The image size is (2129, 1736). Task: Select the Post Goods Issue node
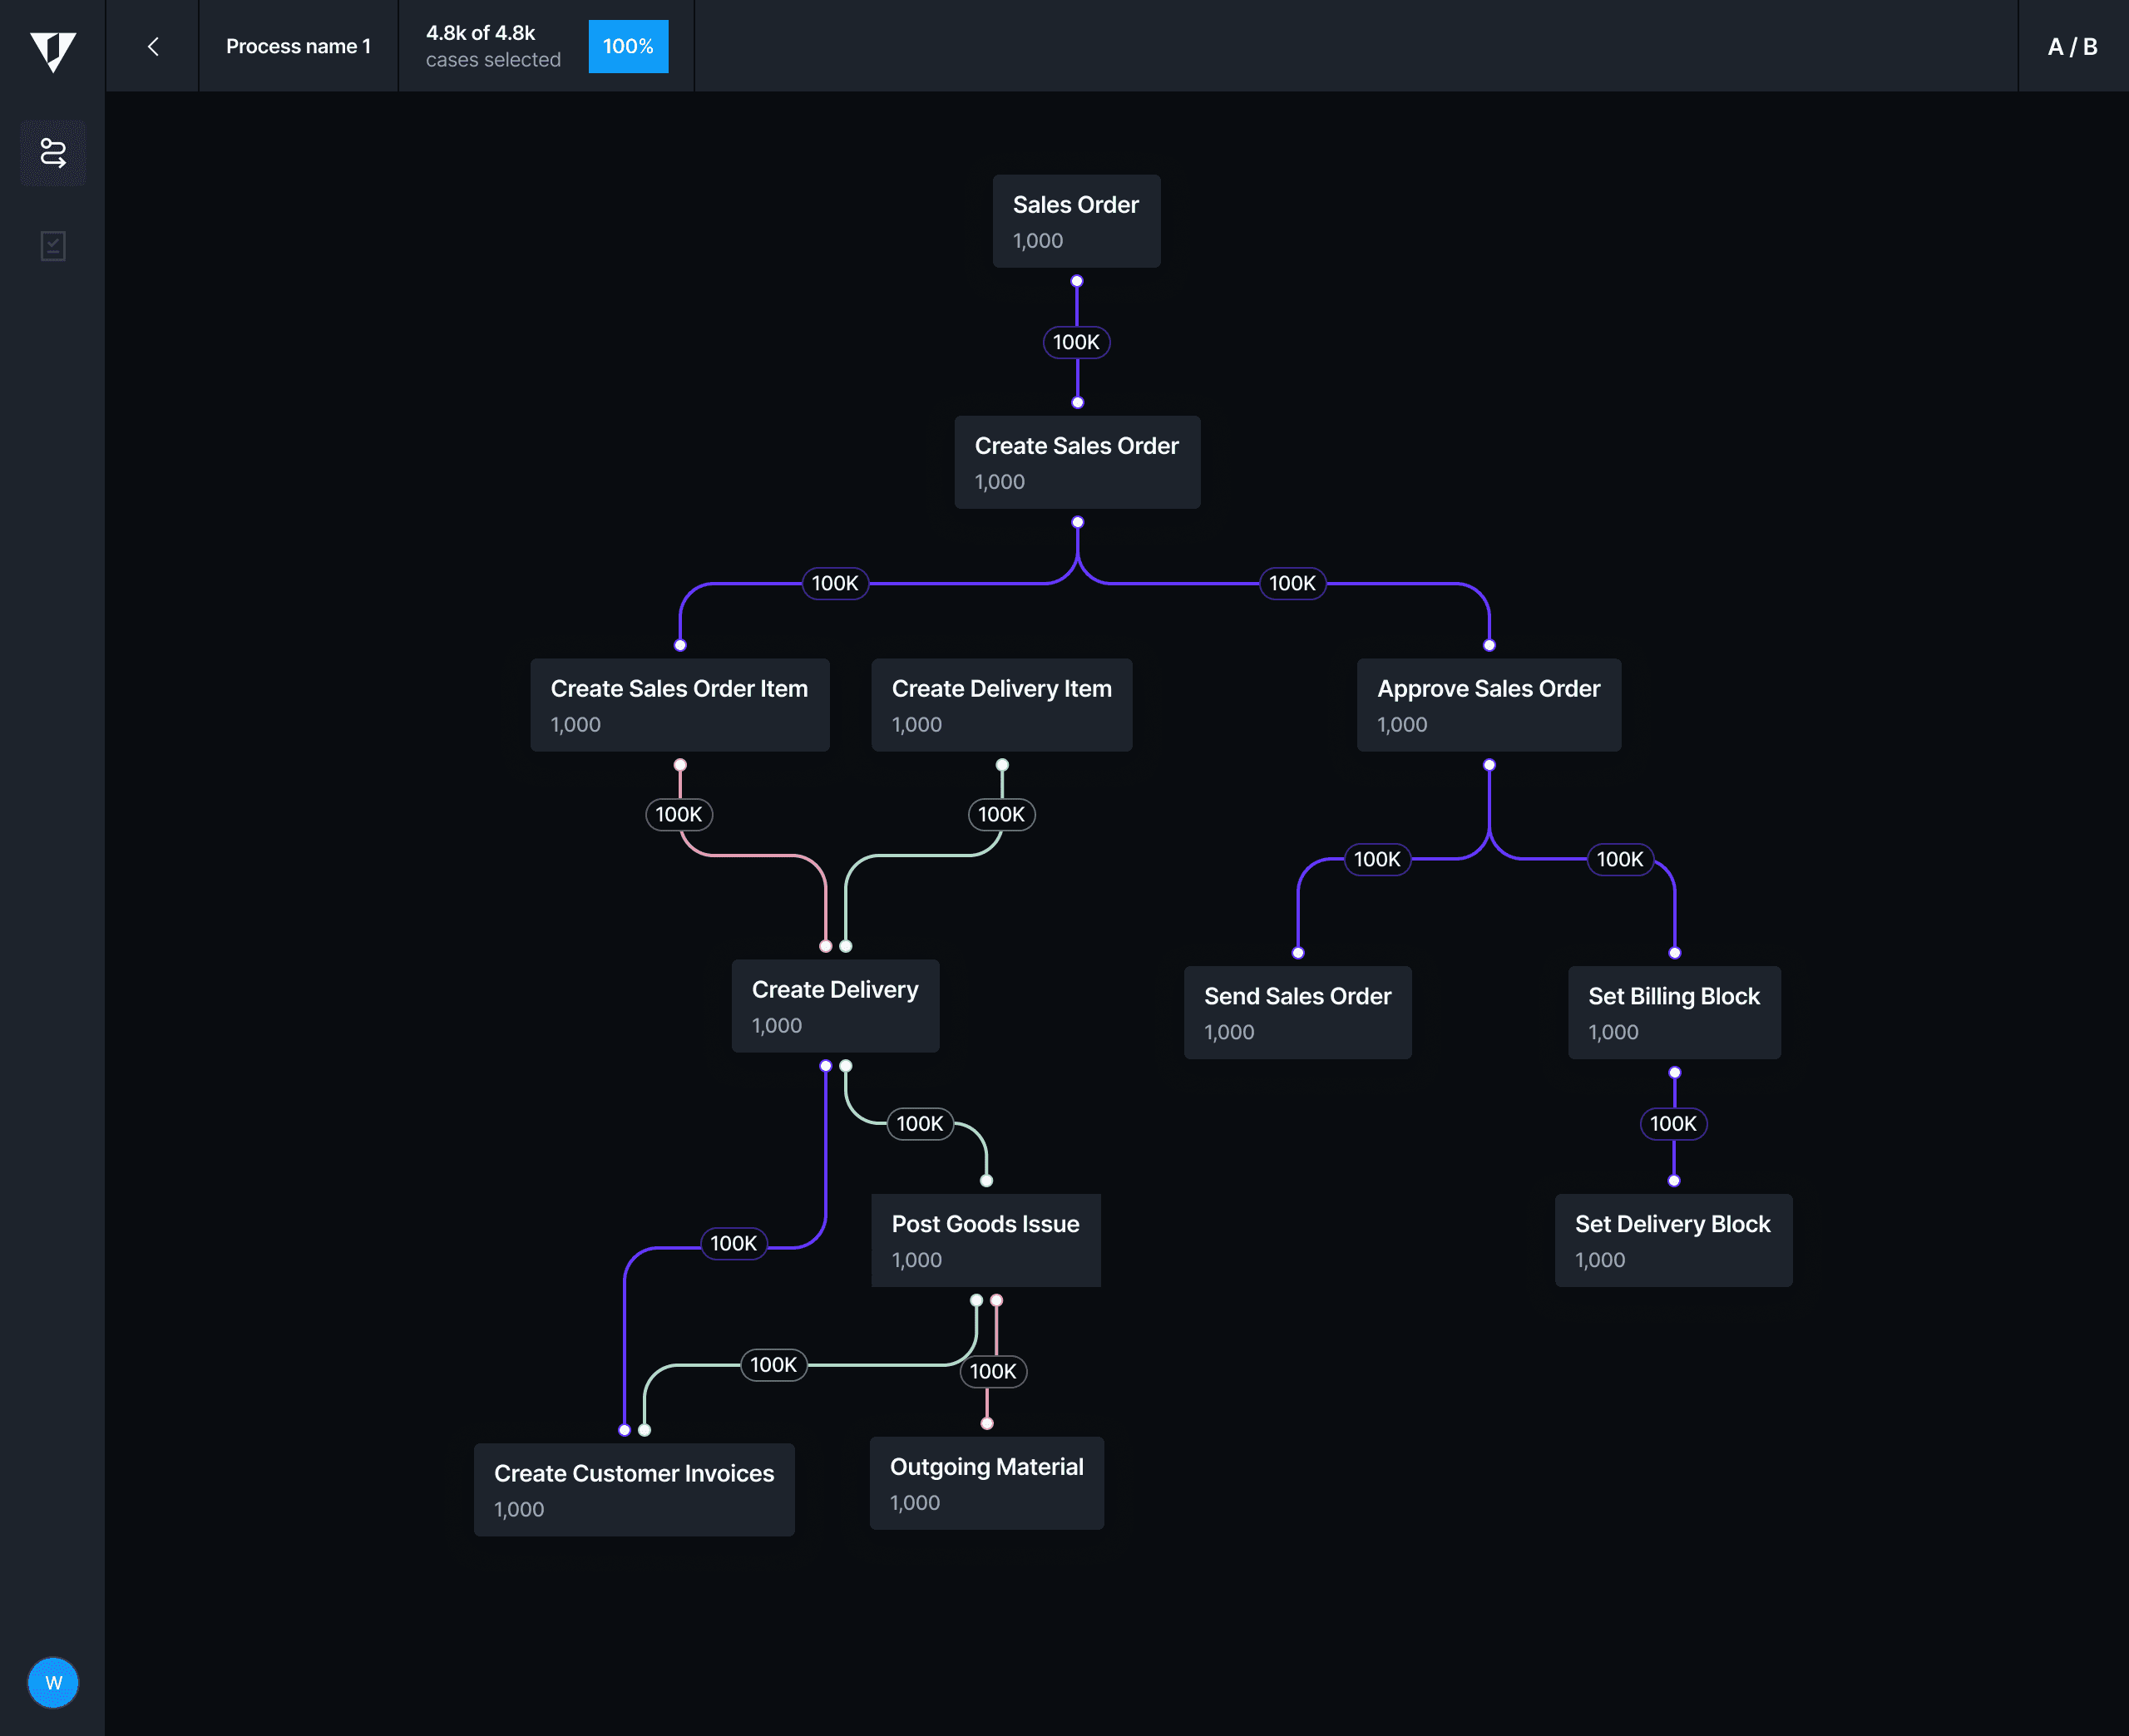point(986,1240)
